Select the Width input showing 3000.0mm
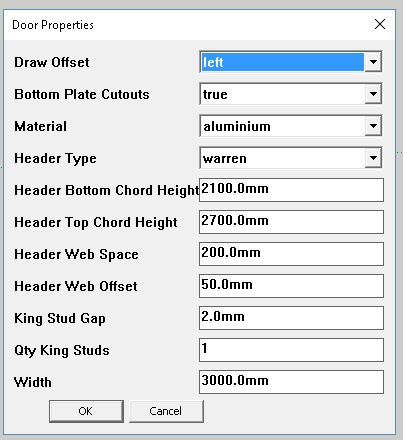 click(x=291, y=382)
